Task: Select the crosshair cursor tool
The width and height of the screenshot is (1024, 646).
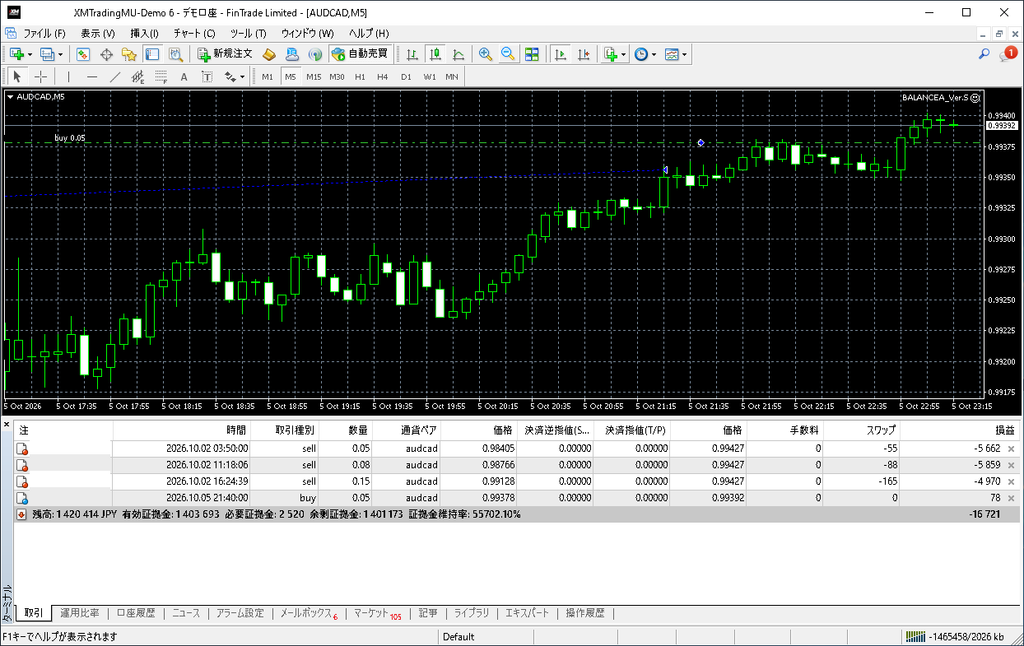Action: [40, 76]
